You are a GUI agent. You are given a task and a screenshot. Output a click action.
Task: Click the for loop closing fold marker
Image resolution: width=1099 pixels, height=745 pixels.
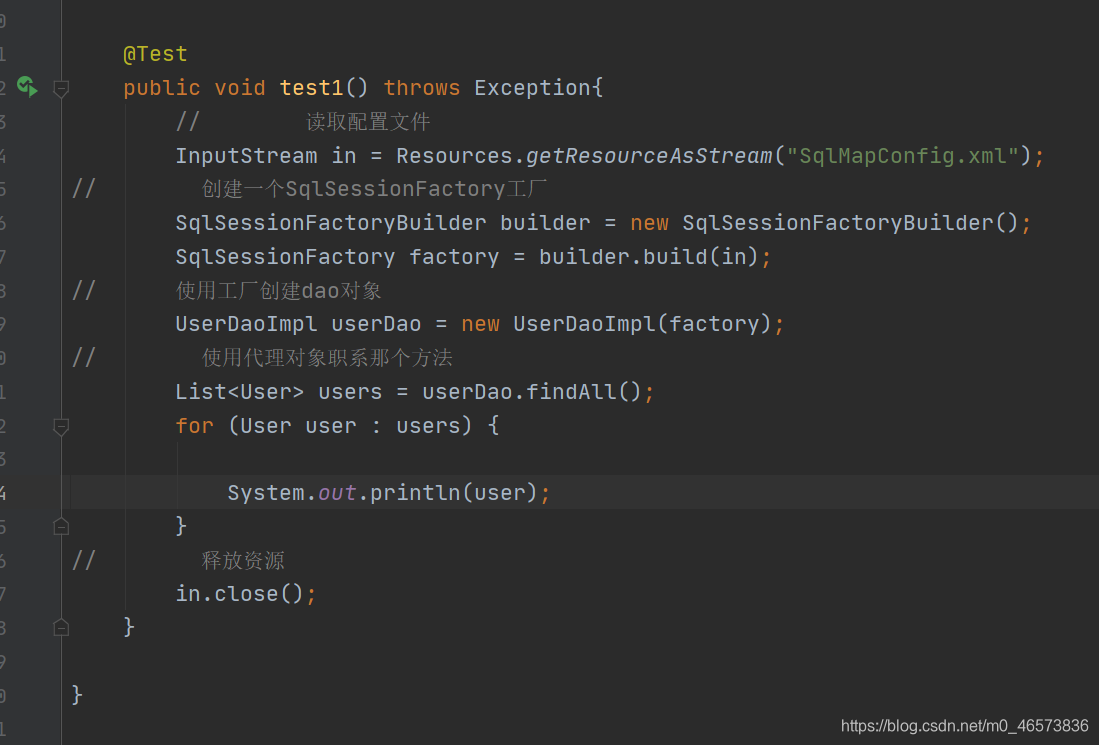coord(61,526)
